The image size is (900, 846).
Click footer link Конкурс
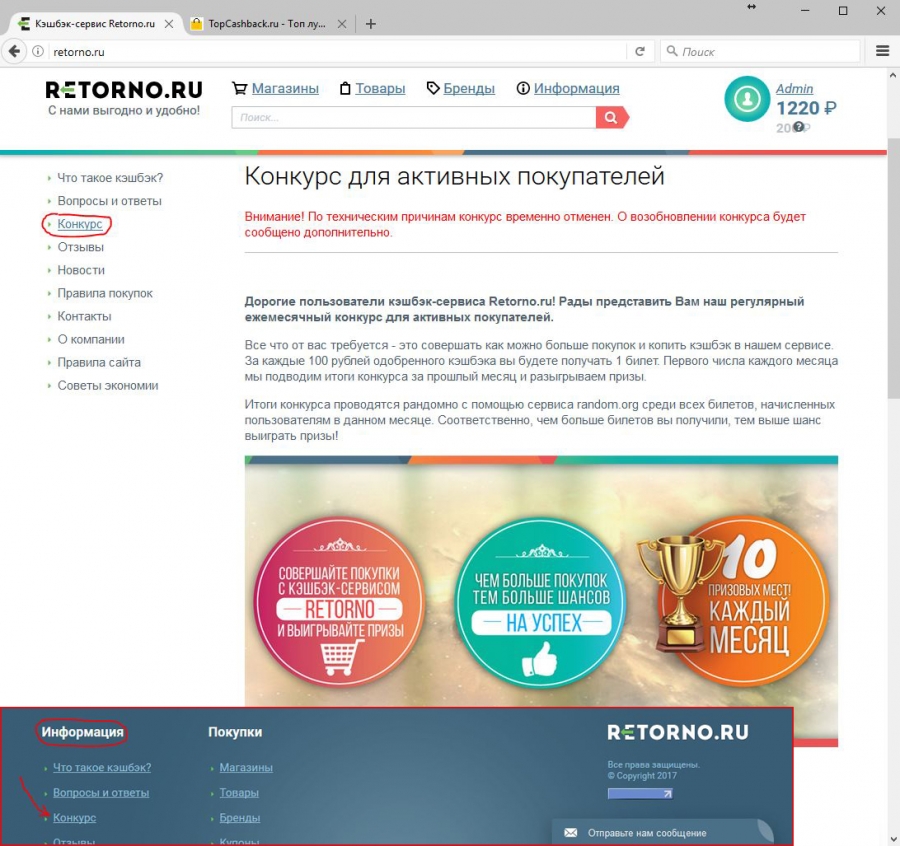click(74, 818)
